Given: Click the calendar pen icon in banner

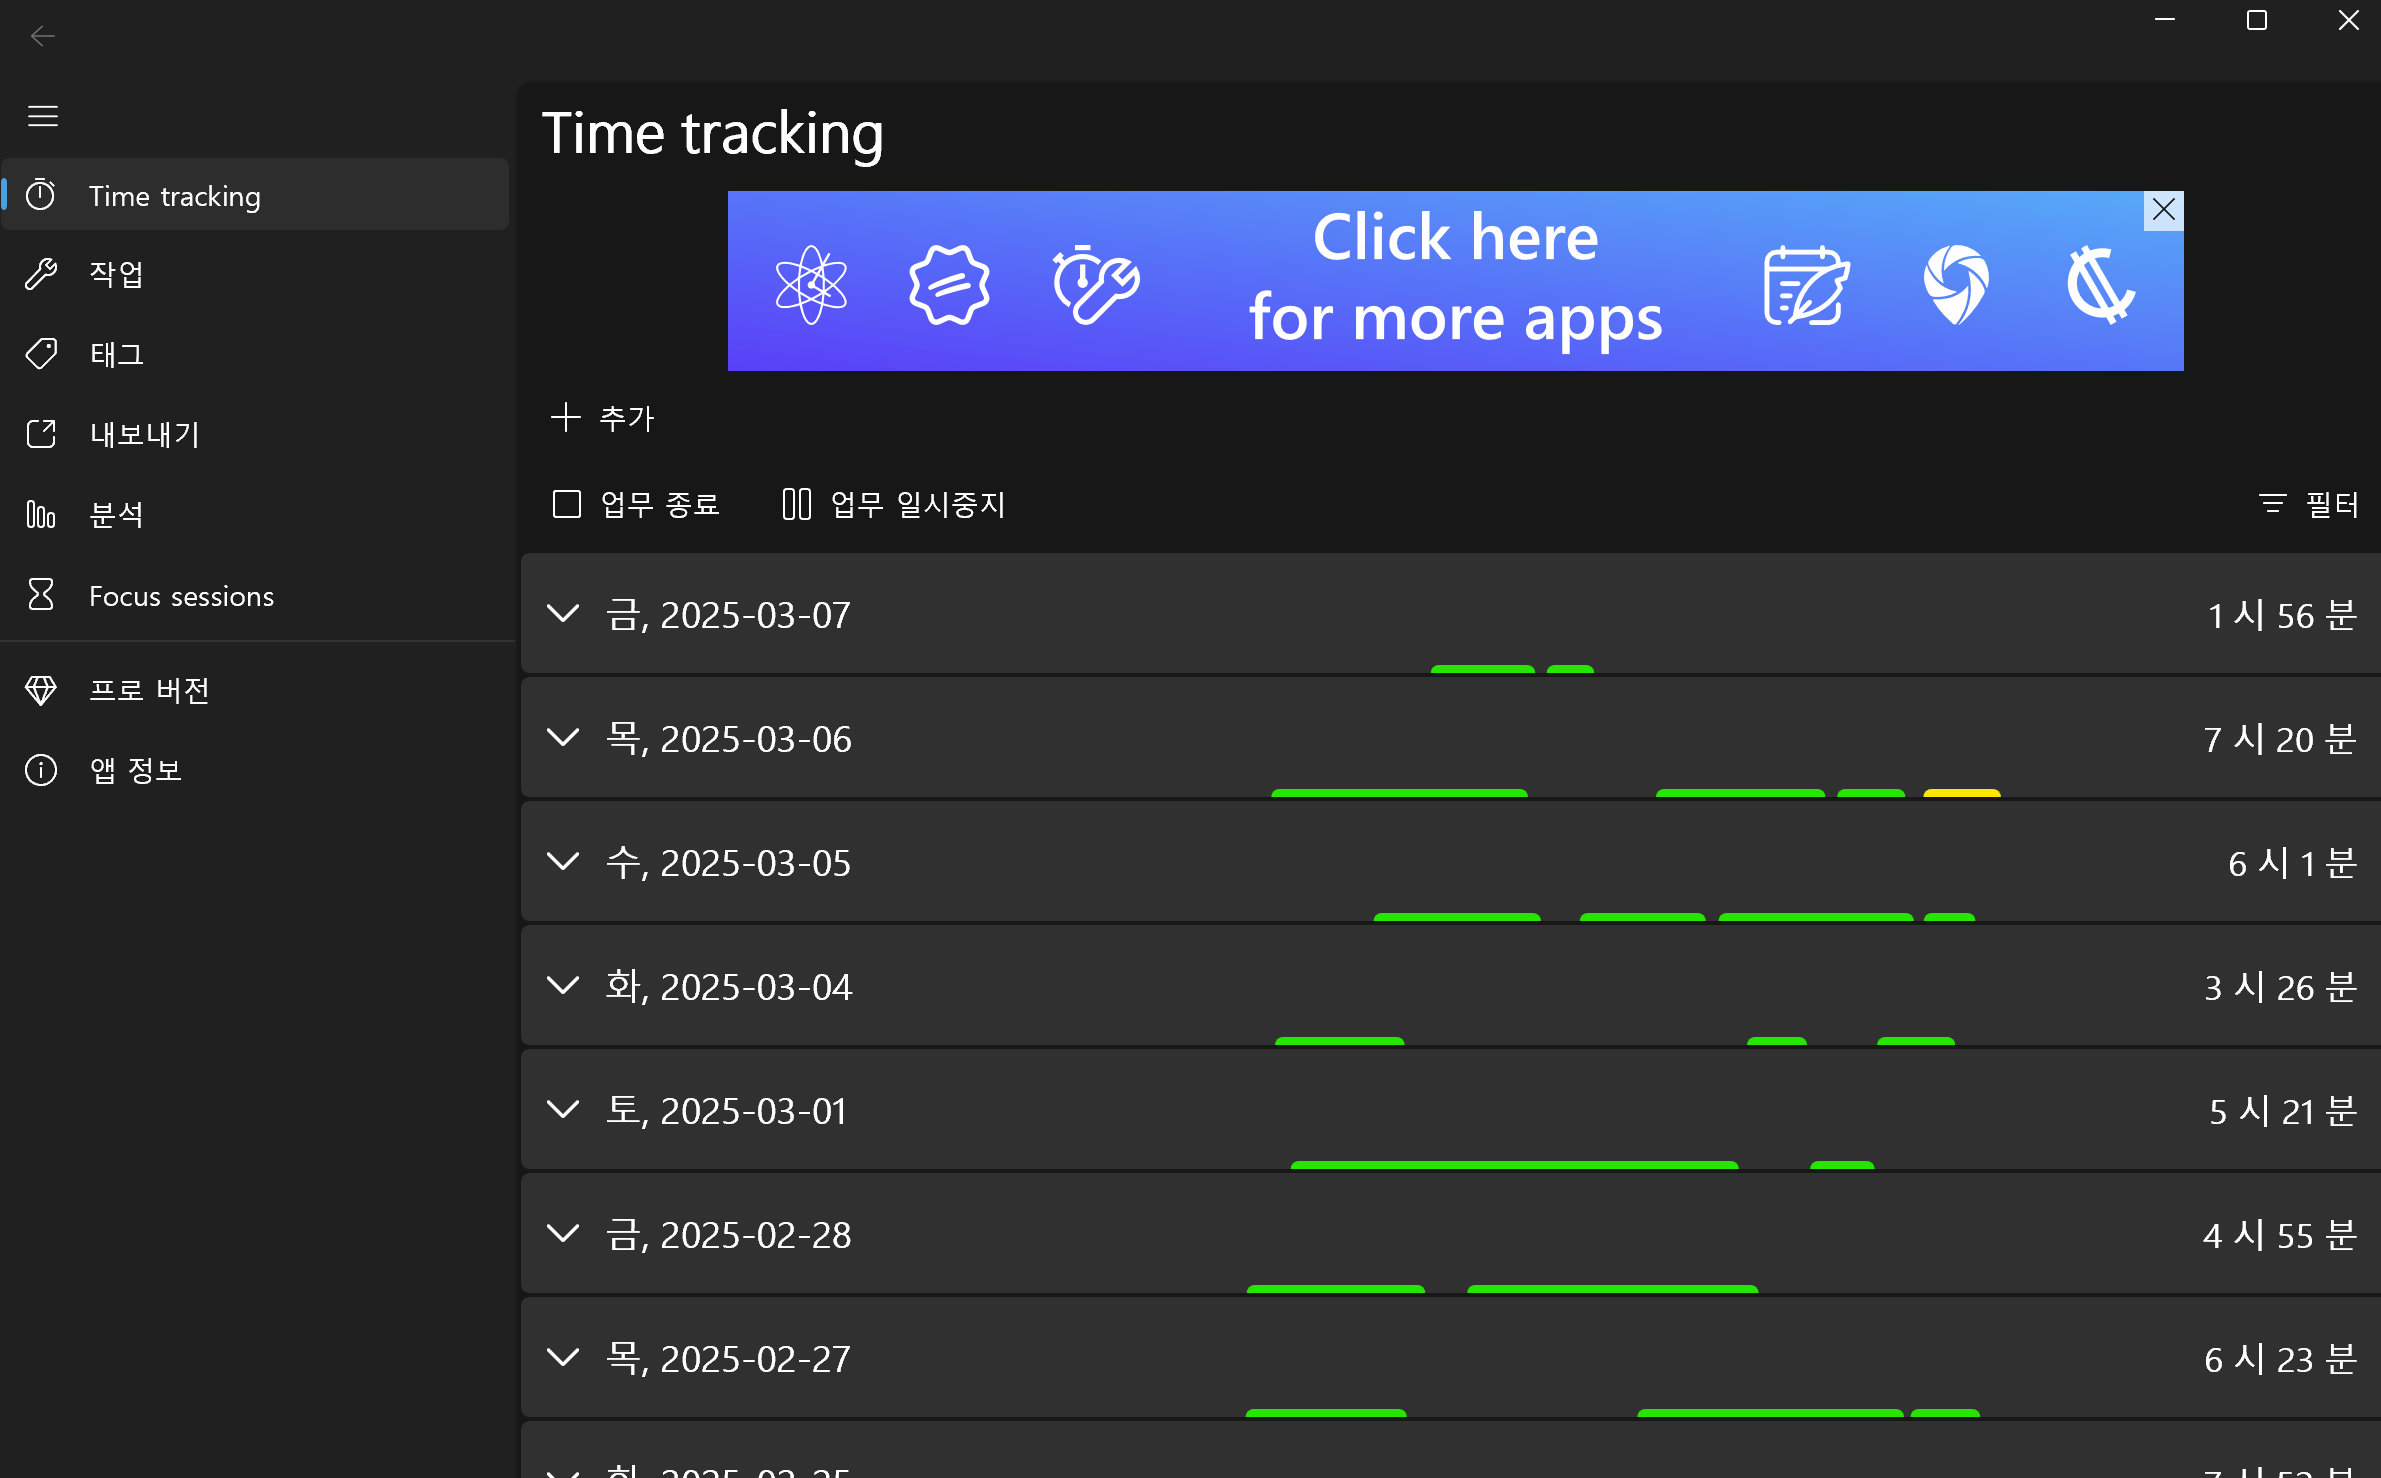Looking at the screenshot, I should (1805, 286).
